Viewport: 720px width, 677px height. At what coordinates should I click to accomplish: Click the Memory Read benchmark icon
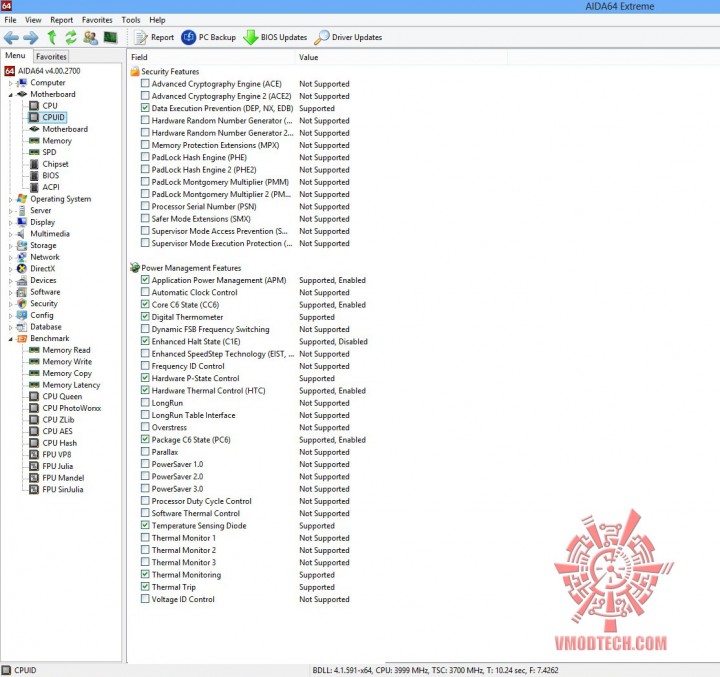pyautogui.click(x=34, y=350)
